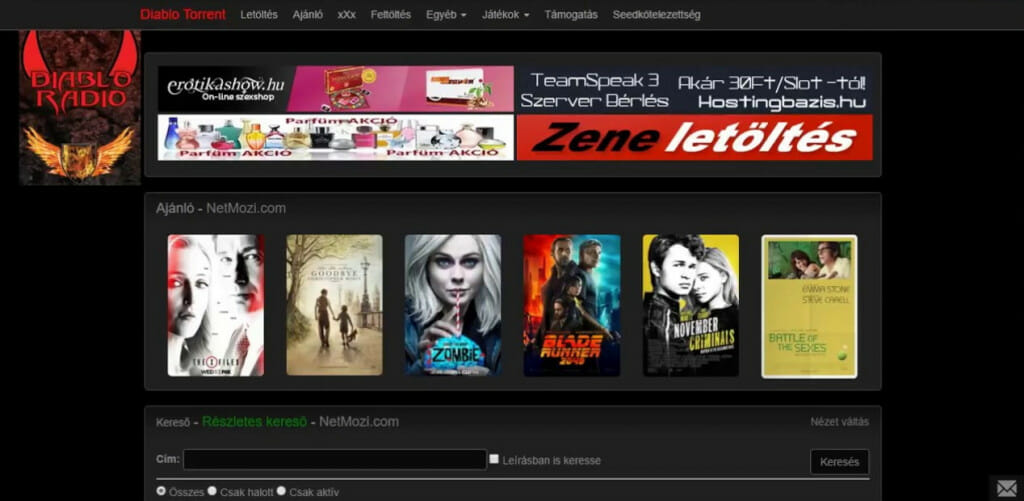Open The X-Files poster
Image resolution: width=1024 pixels, height=501 pixels.
[x=216, y=306]
